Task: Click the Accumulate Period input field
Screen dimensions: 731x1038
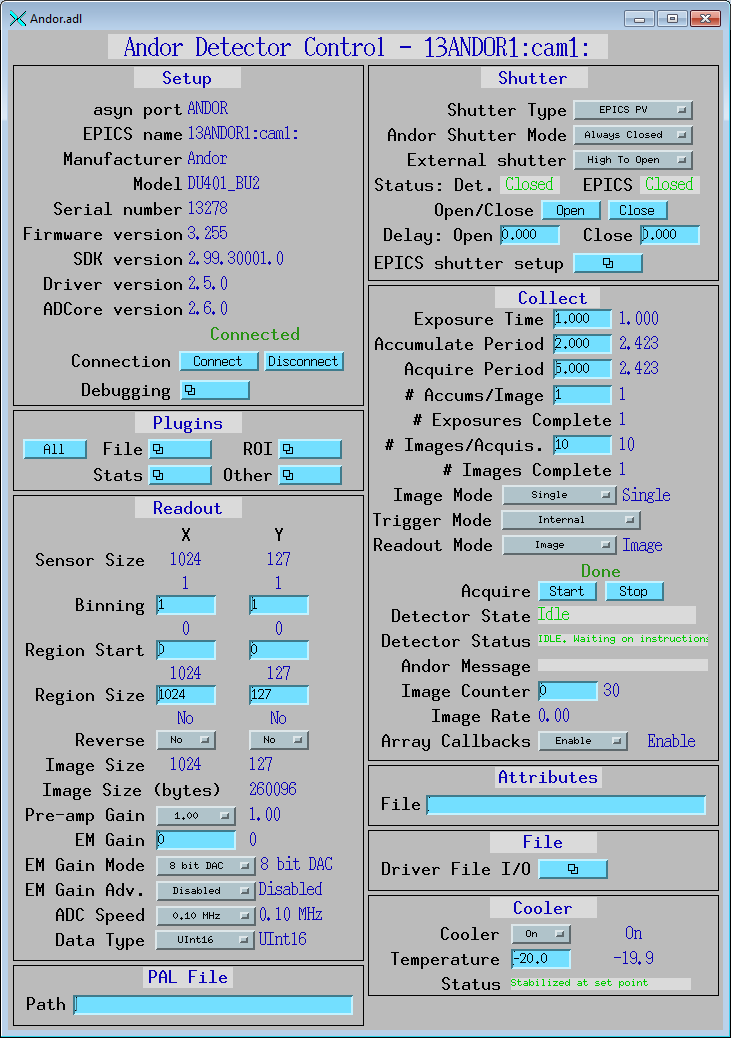Action: [x=583, y=344]
